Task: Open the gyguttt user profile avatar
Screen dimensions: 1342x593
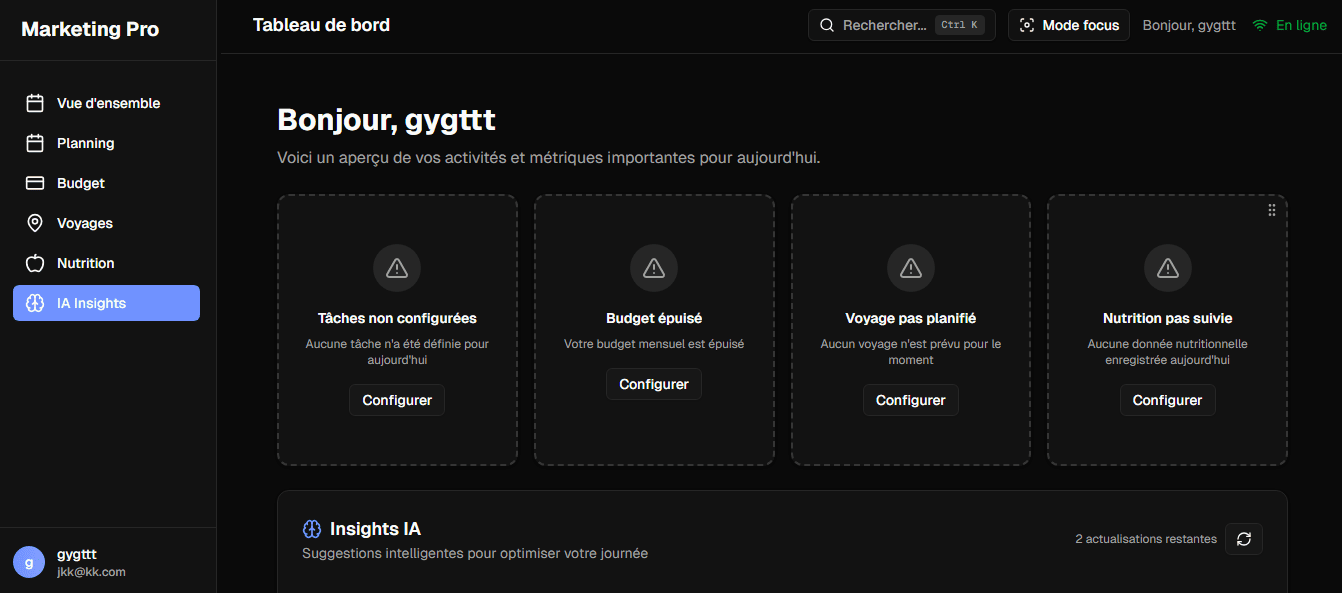Action: point(28,561)
